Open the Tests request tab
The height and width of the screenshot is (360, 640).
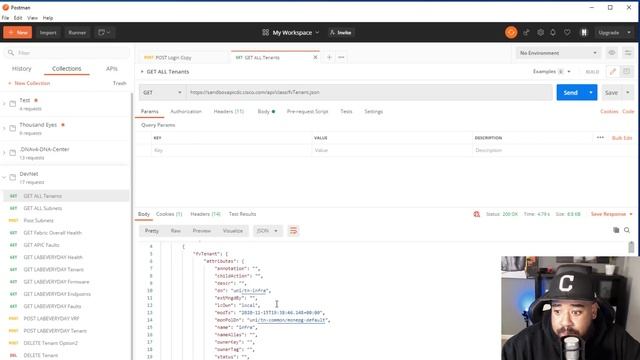(x=346, y=111)
